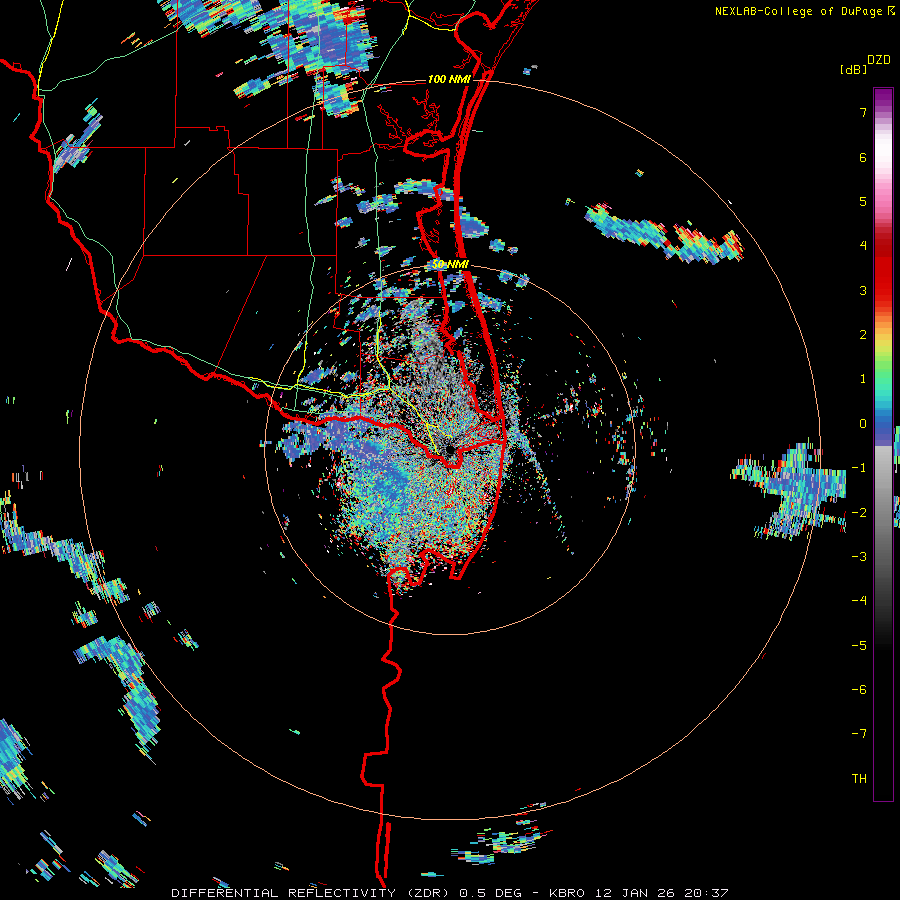900x900 pixels.
Task: Click the KBRO station identifier in caption
Action: coord(567,893)
